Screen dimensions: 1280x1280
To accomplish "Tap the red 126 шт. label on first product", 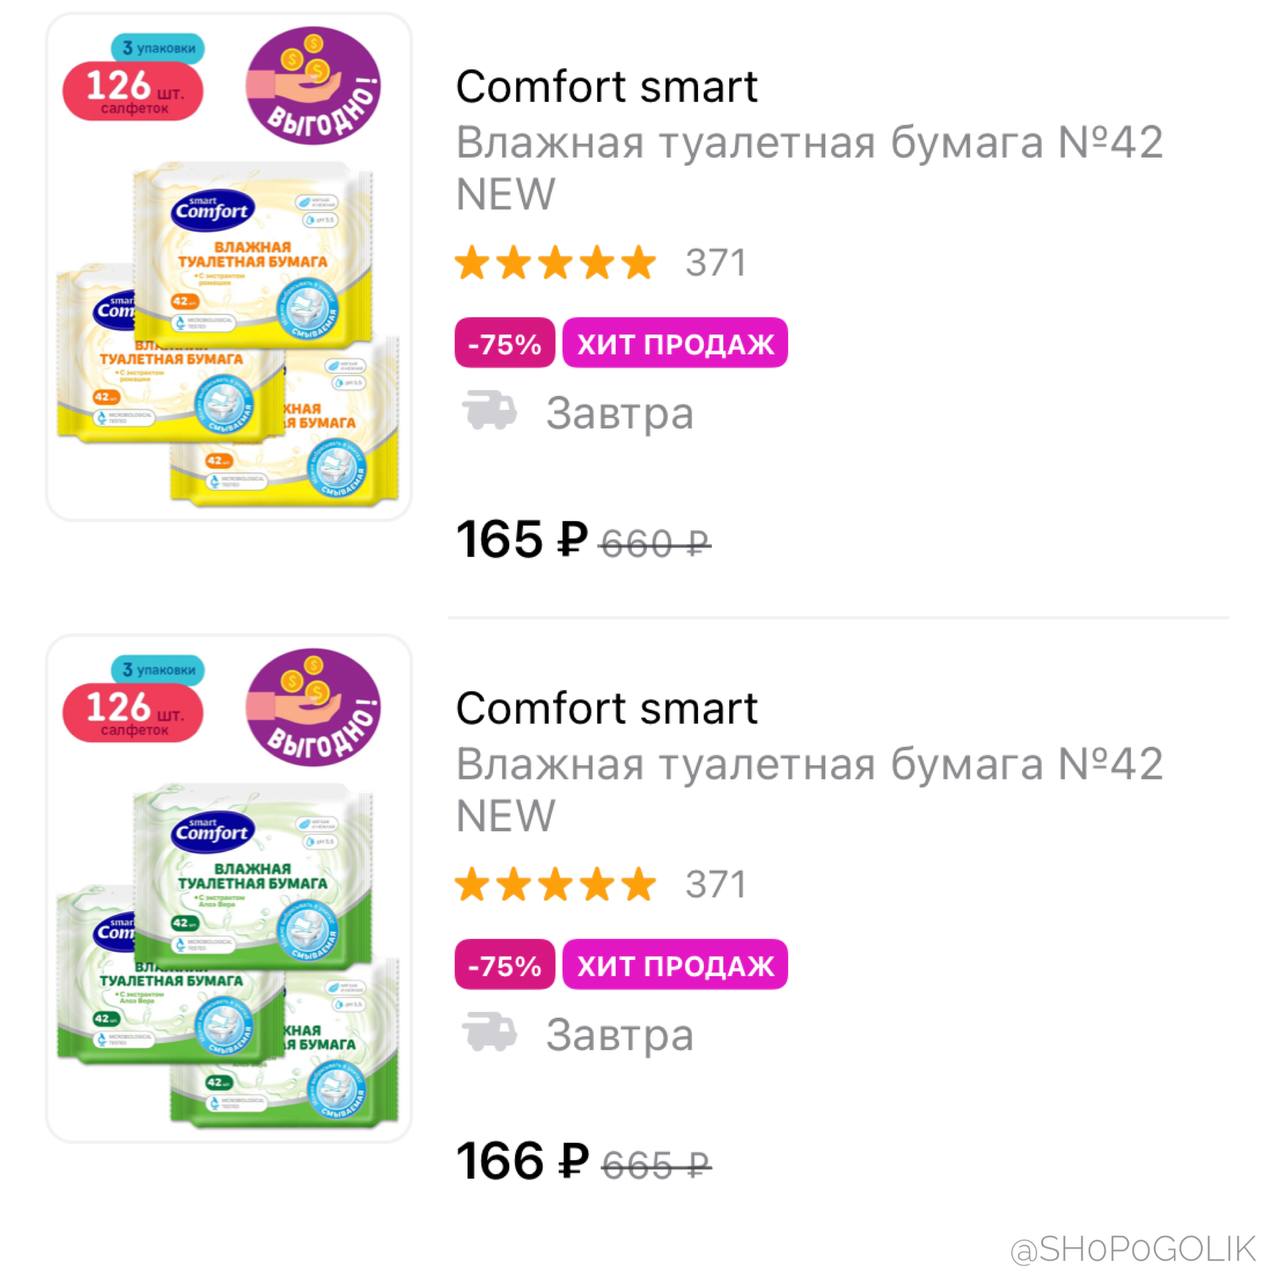I will pos(133,90).
